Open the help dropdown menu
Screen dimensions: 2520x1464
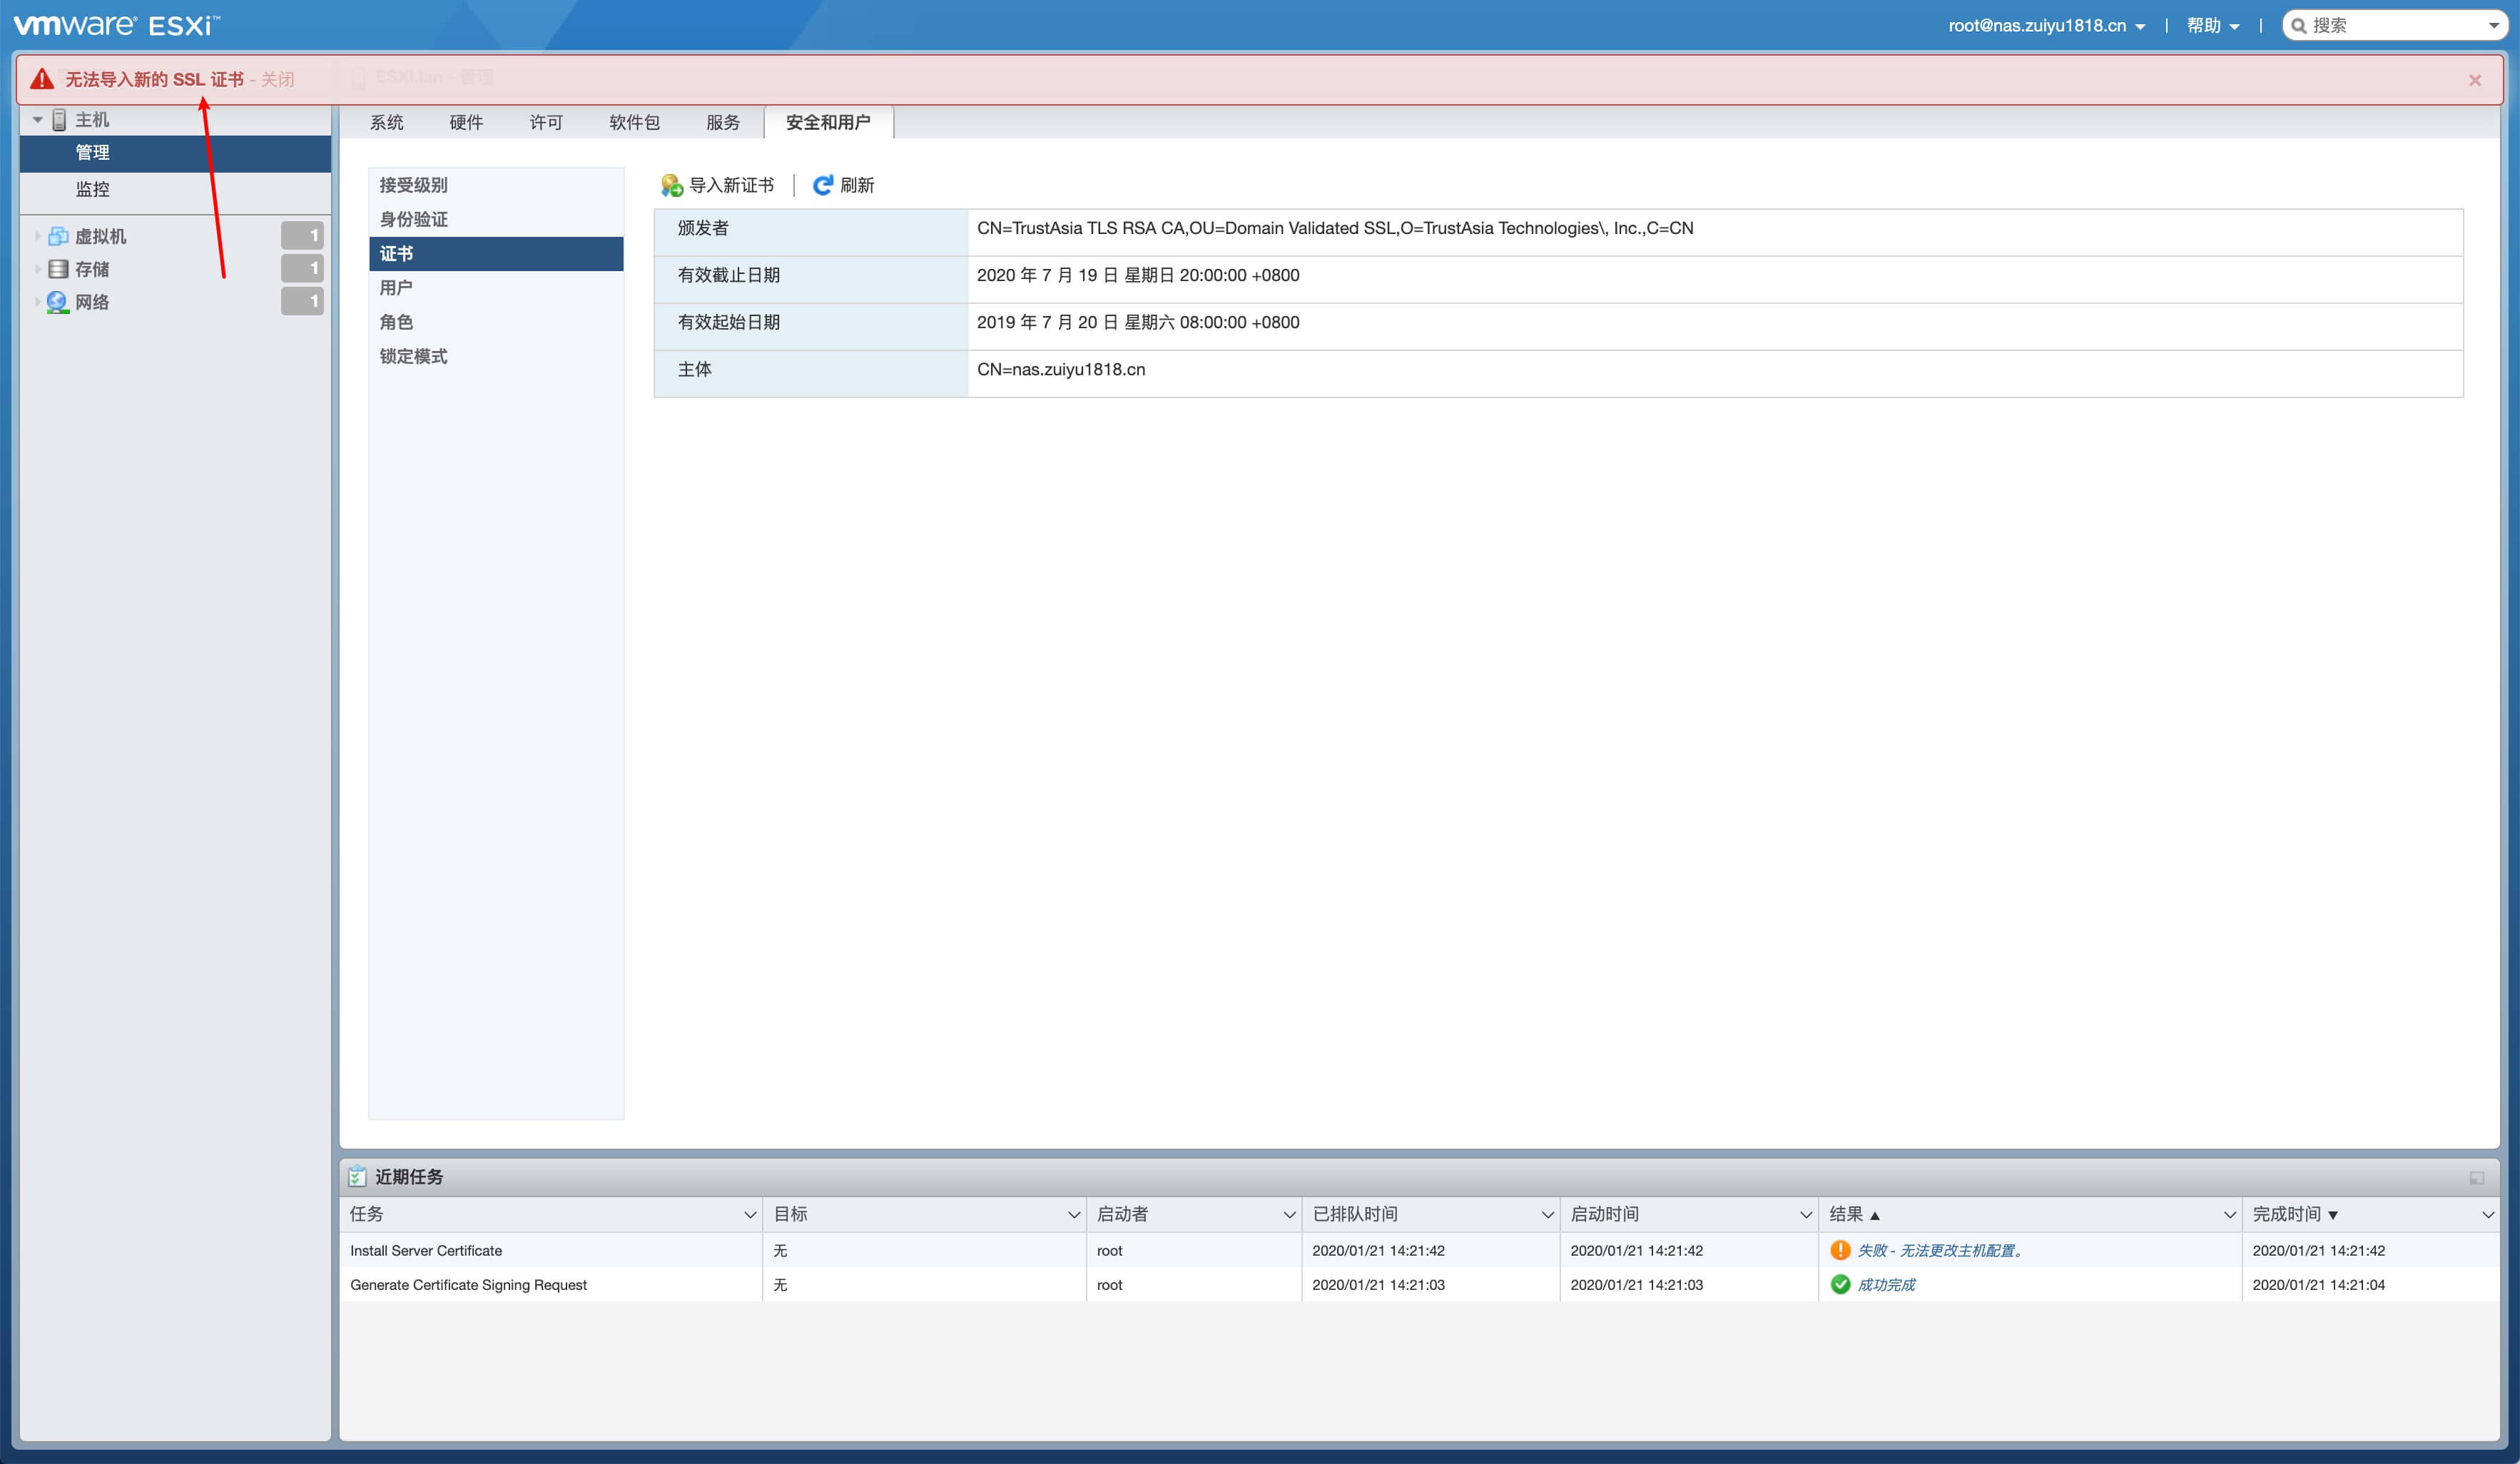tap(2212, 26)
